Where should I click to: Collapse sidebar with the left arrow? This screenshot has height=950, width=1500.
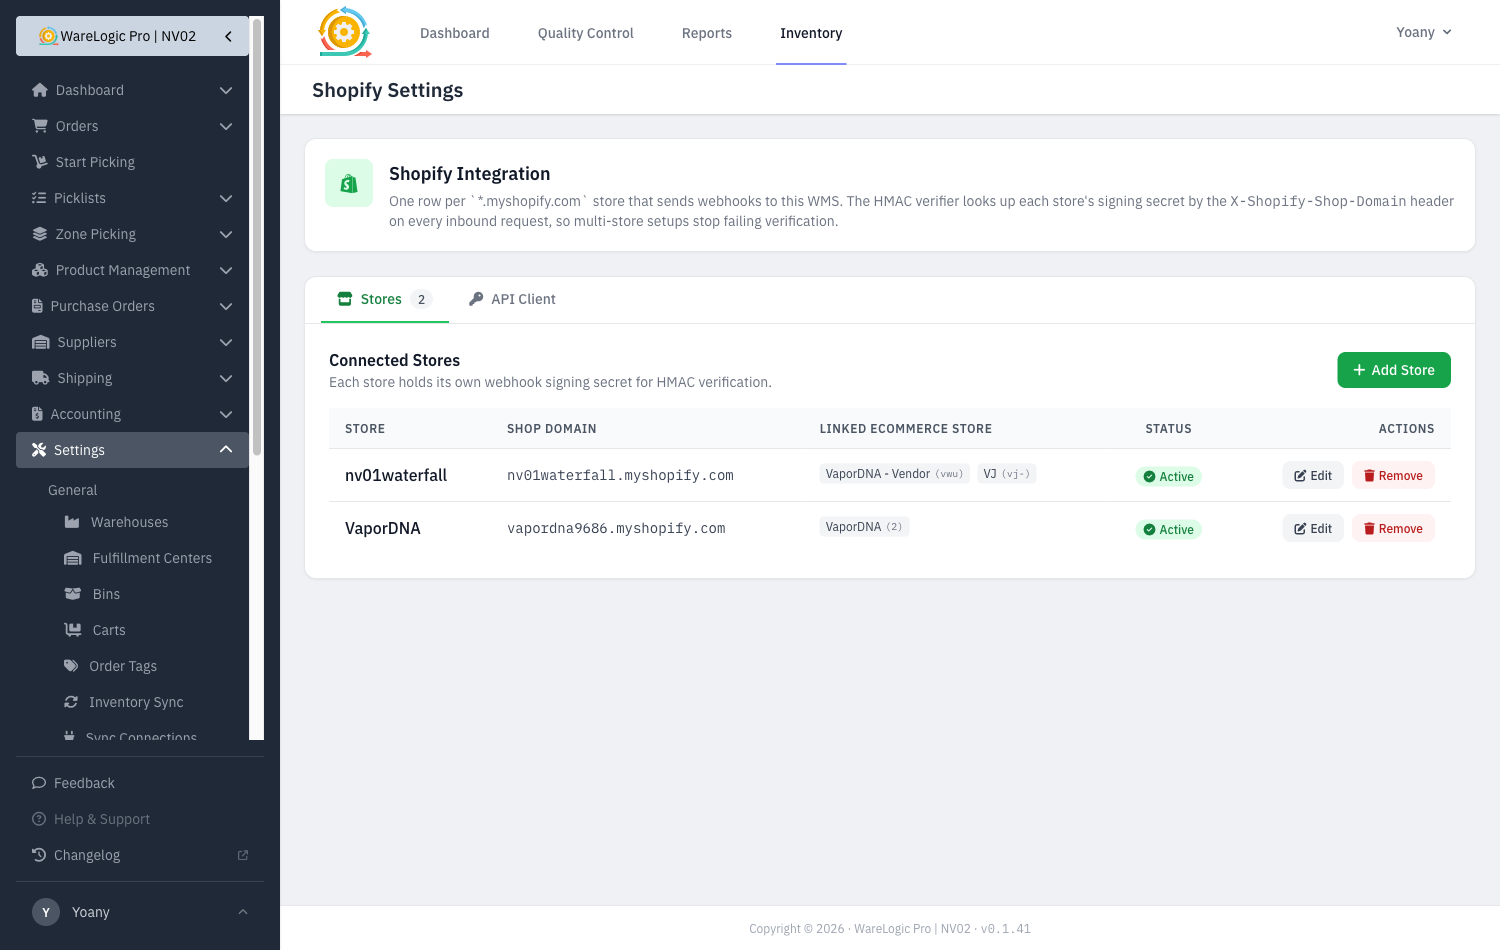[228, 36]
